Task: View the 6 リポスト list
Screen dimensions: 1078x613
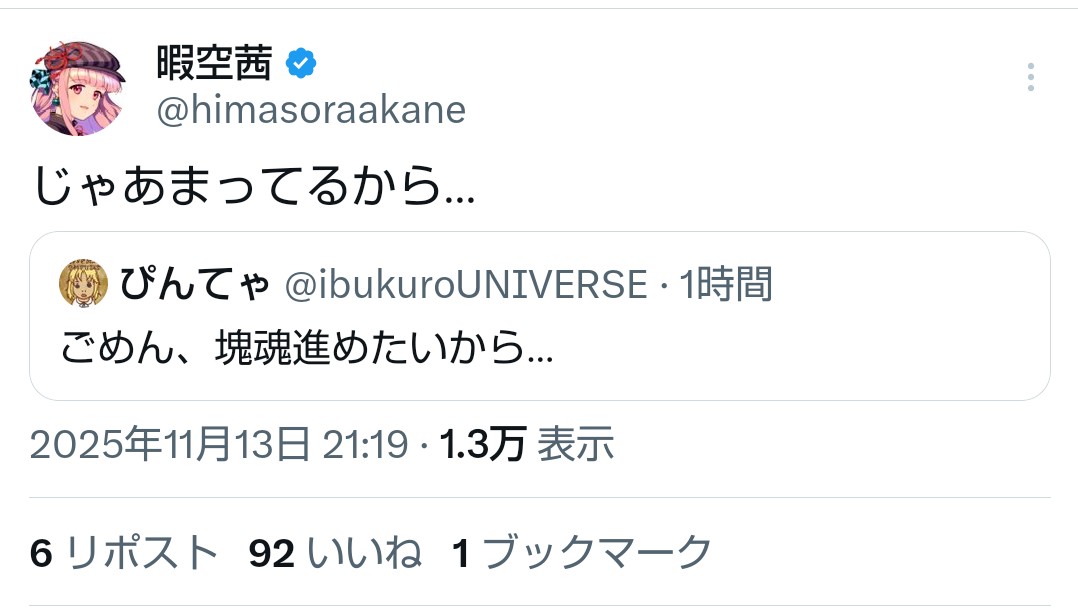Action: 125,552
